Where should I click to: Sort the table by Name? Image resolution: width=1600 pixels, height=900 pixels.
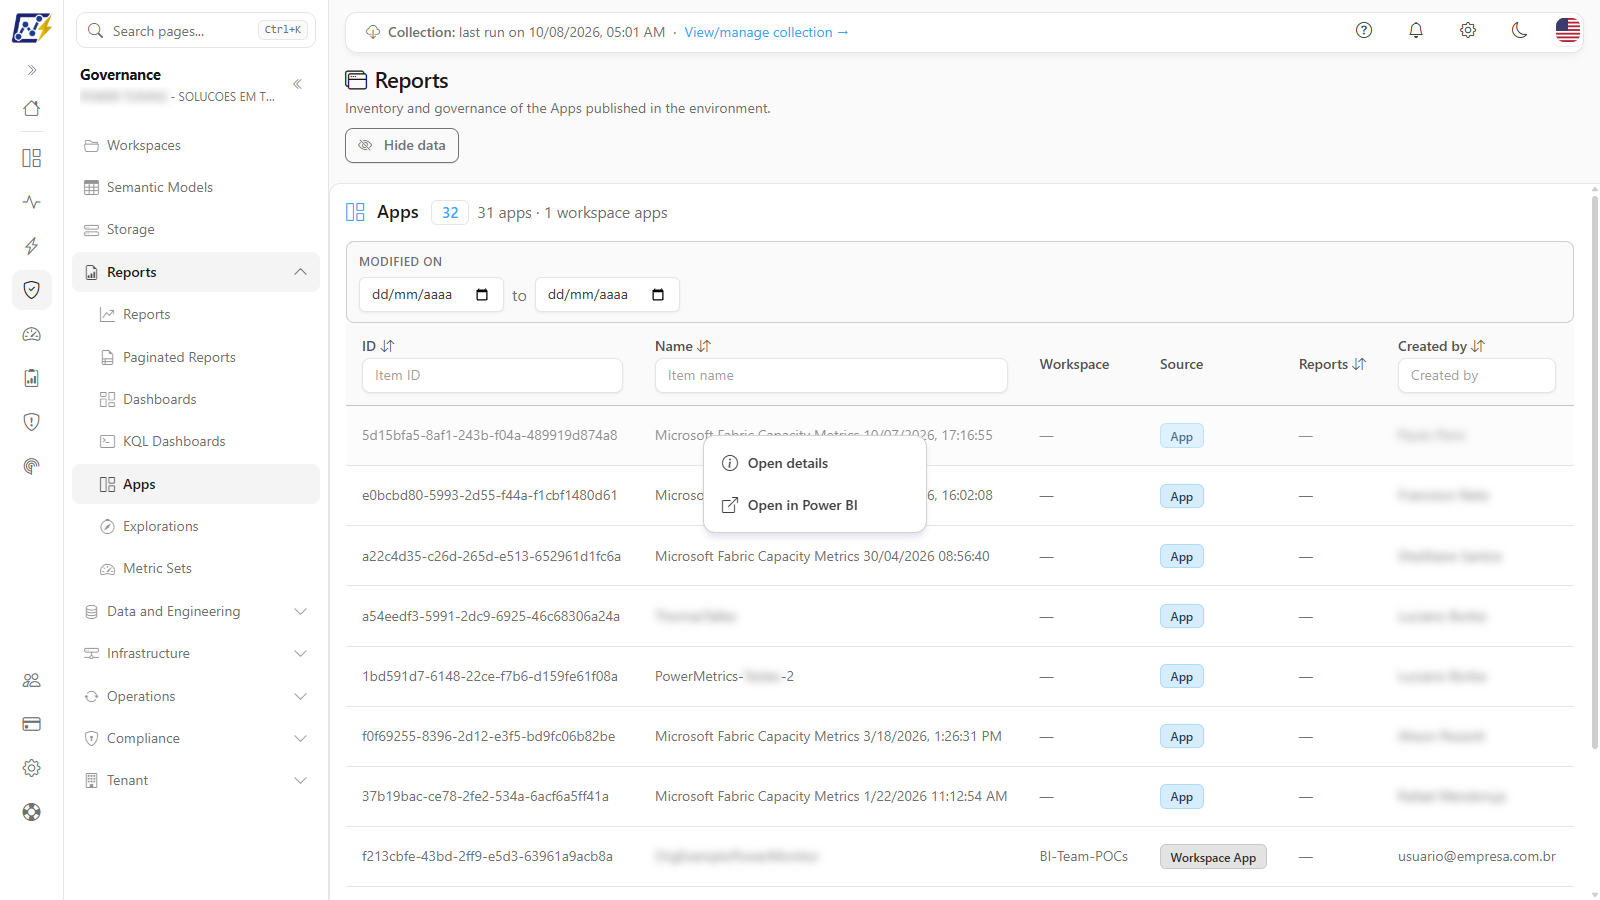[x=683, y=346]
